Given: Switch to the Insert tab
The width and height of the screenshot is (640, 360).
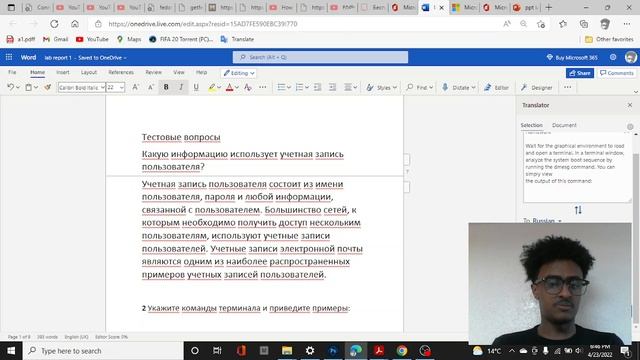Looking at the screenshot, I should coord(62,72).
